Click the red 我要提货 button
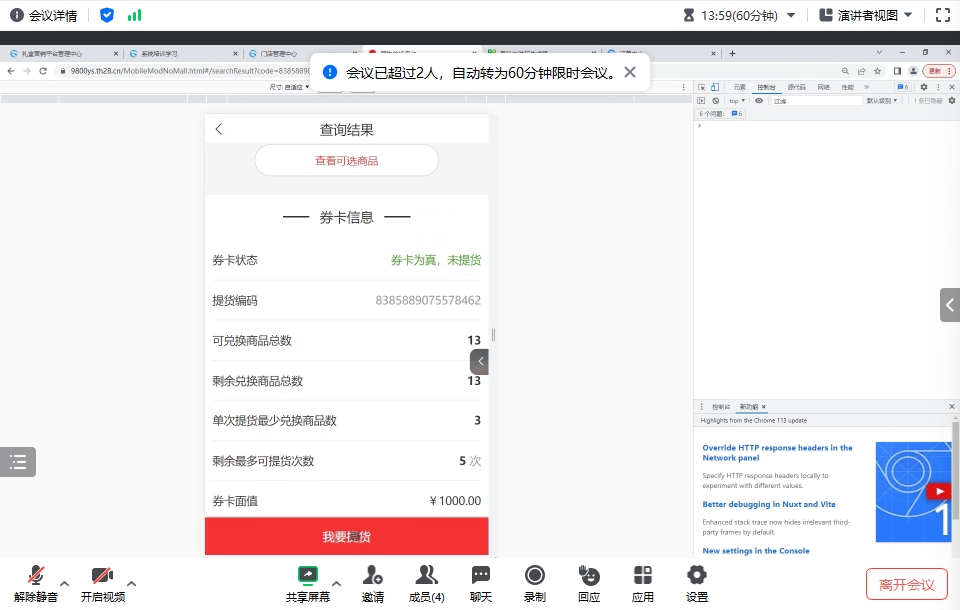Image resolution: width=960 pixels, height=610 pixels. 346,537
